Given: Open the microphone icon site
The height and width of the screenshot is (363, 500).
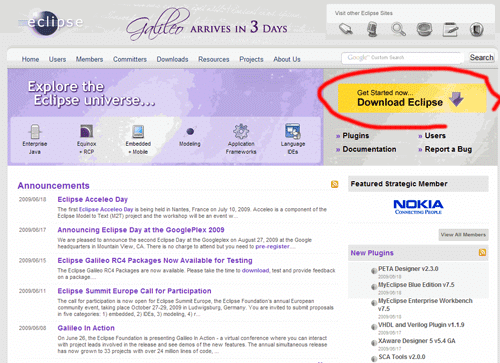Looking at the screenshot, I should click(372, 29).
